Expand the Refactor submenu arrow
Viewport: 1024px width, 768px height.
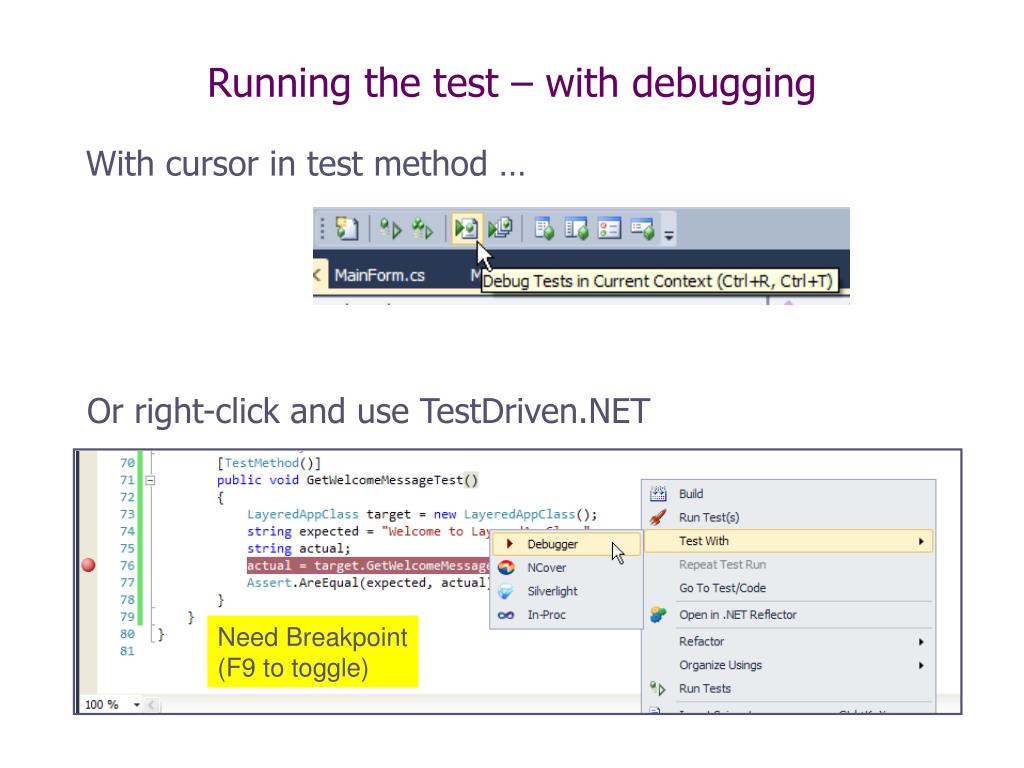[921, 642]
